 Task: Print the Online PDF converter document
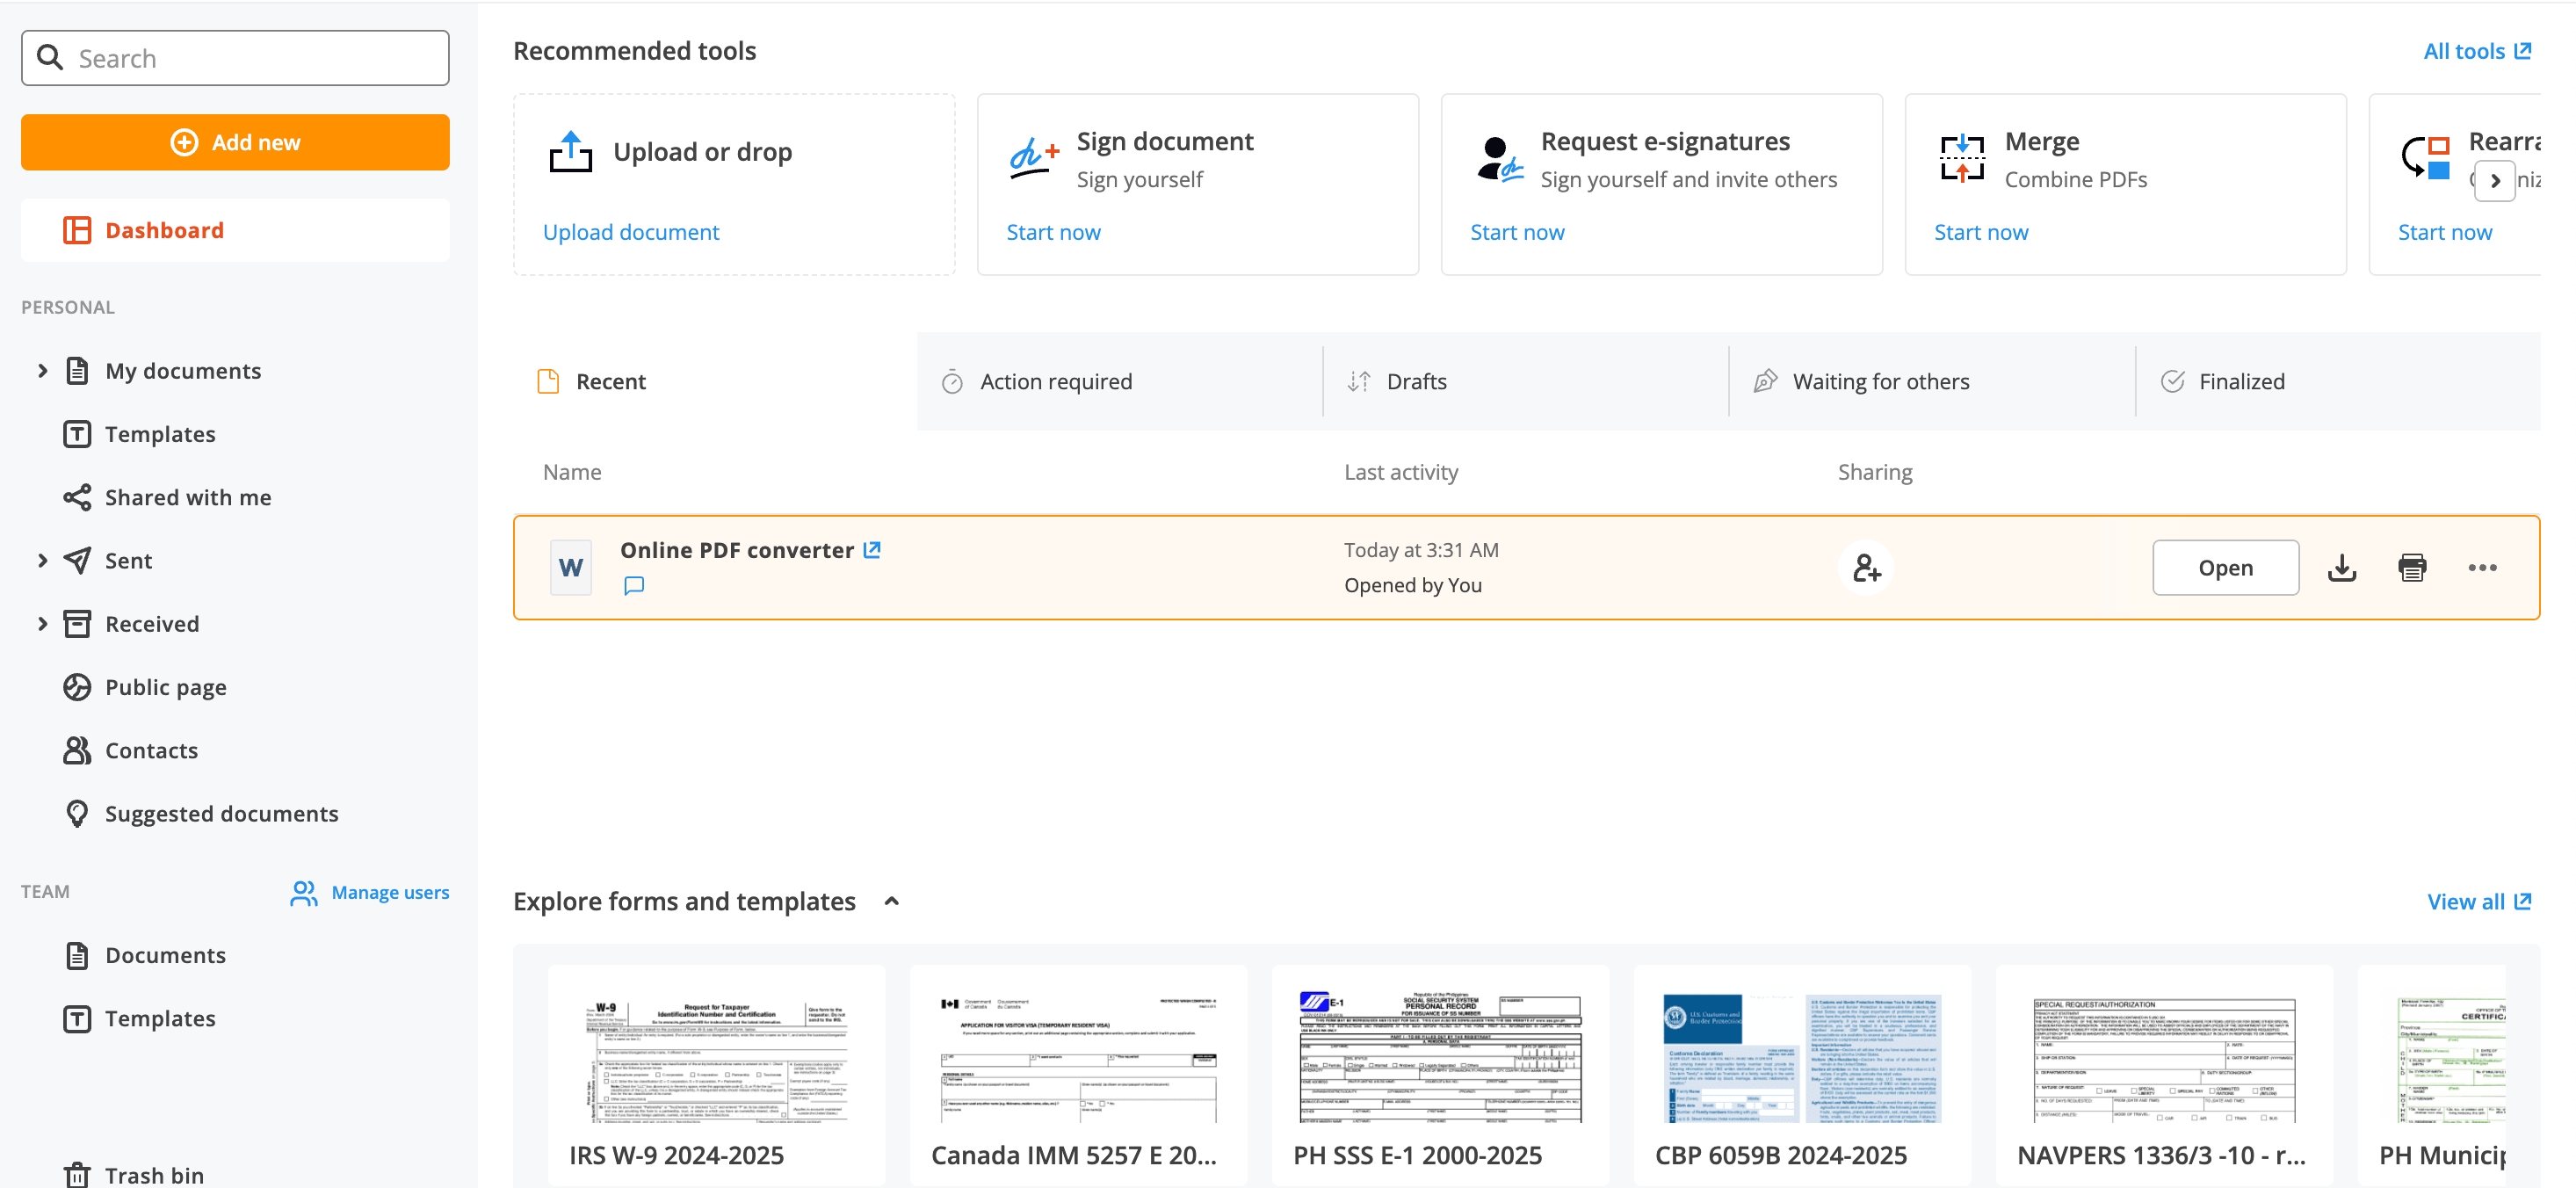tap(2411, 568)
